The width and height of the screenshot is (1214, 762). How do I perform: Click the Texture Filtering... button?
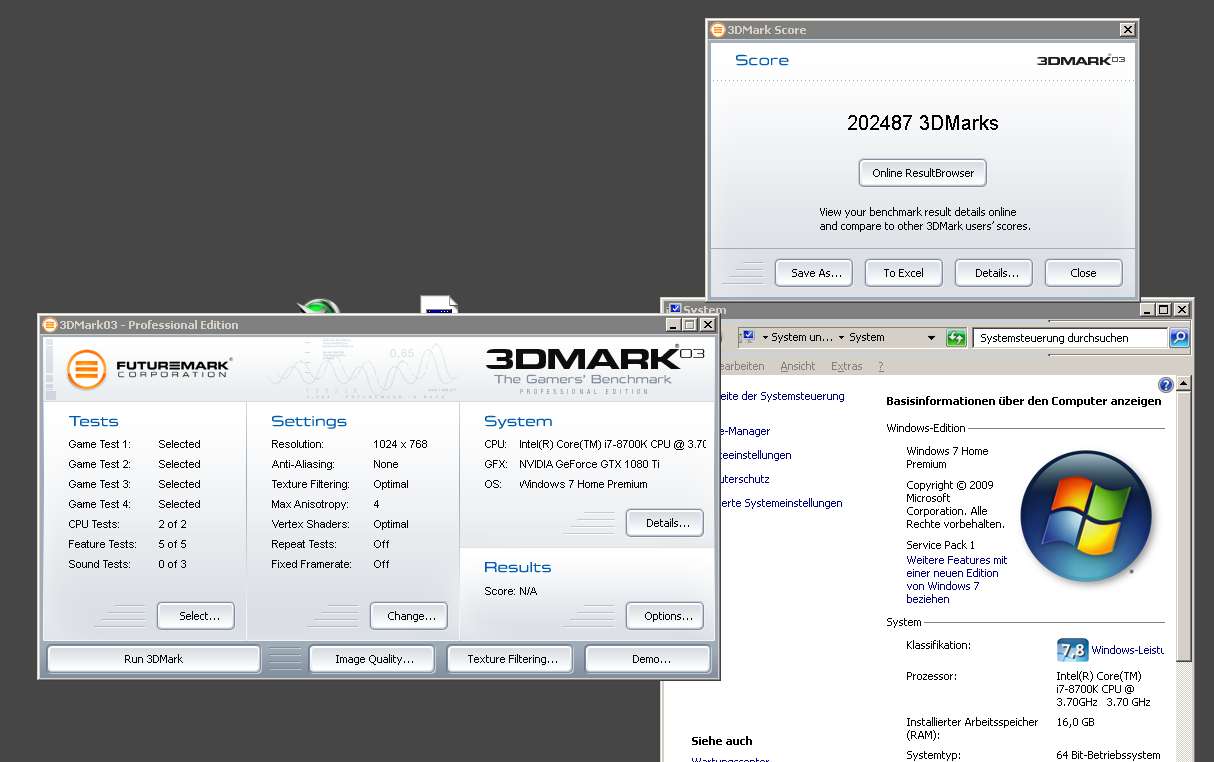pyautogui.click(x=511, y=659)
